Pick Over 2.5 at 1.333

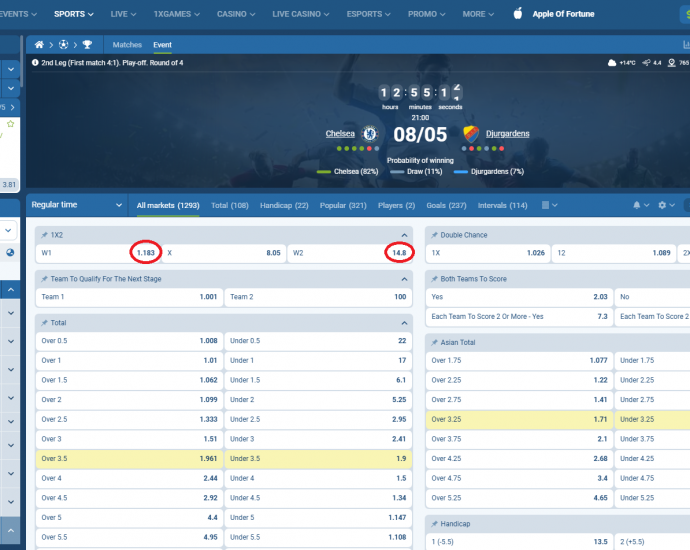(x=129, y=419)
